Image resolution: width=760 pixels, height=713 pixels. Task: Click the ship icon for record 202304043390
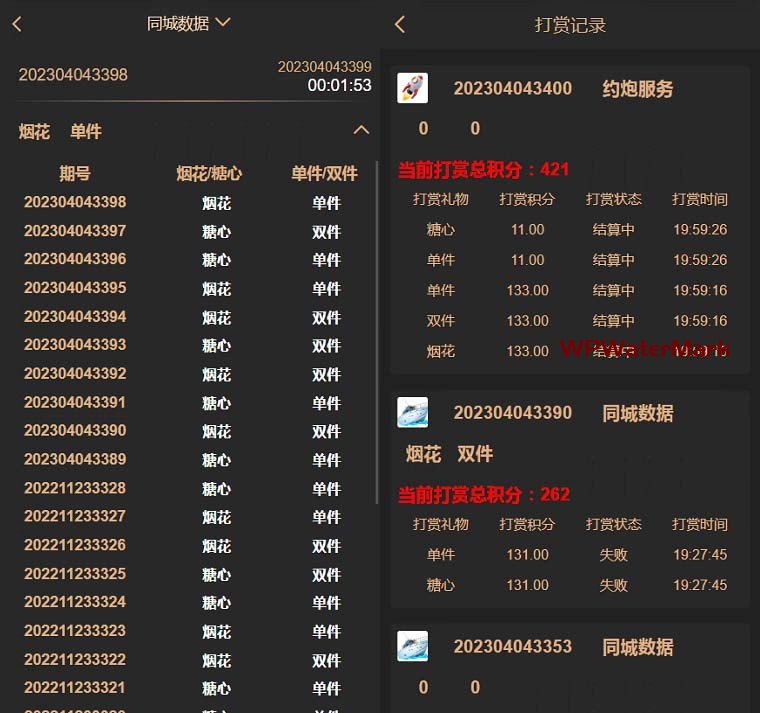(x=413, y=413)
